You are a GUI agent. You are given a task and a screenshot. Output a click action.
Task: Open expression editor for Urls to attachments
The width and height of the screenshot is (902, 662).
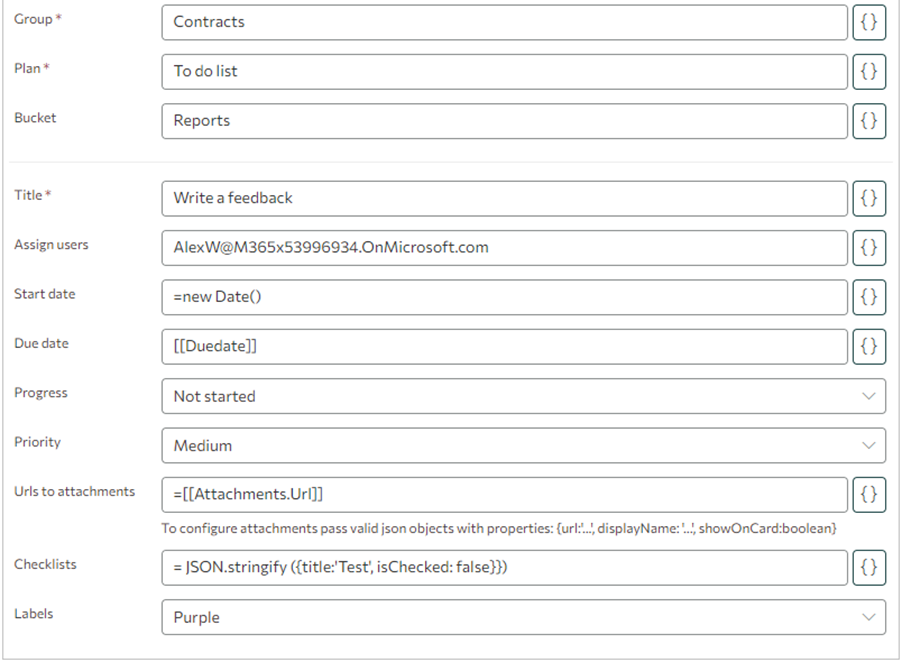869,494
